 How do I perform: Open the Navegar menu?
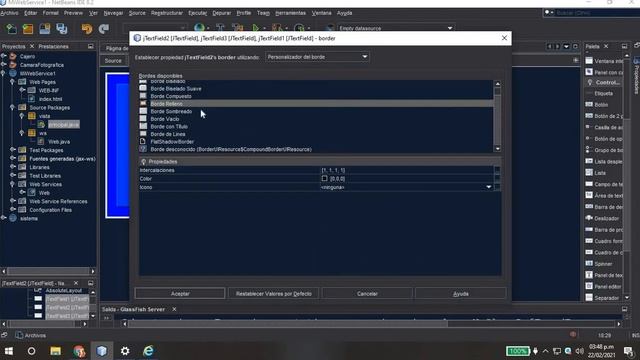tap(113, 13)
